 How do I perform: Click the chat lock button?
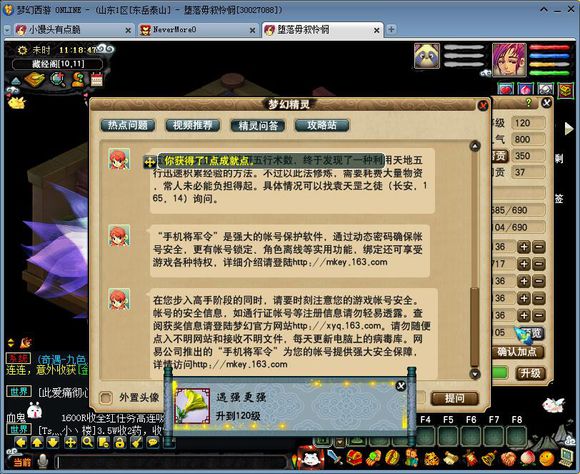[119, 442]
